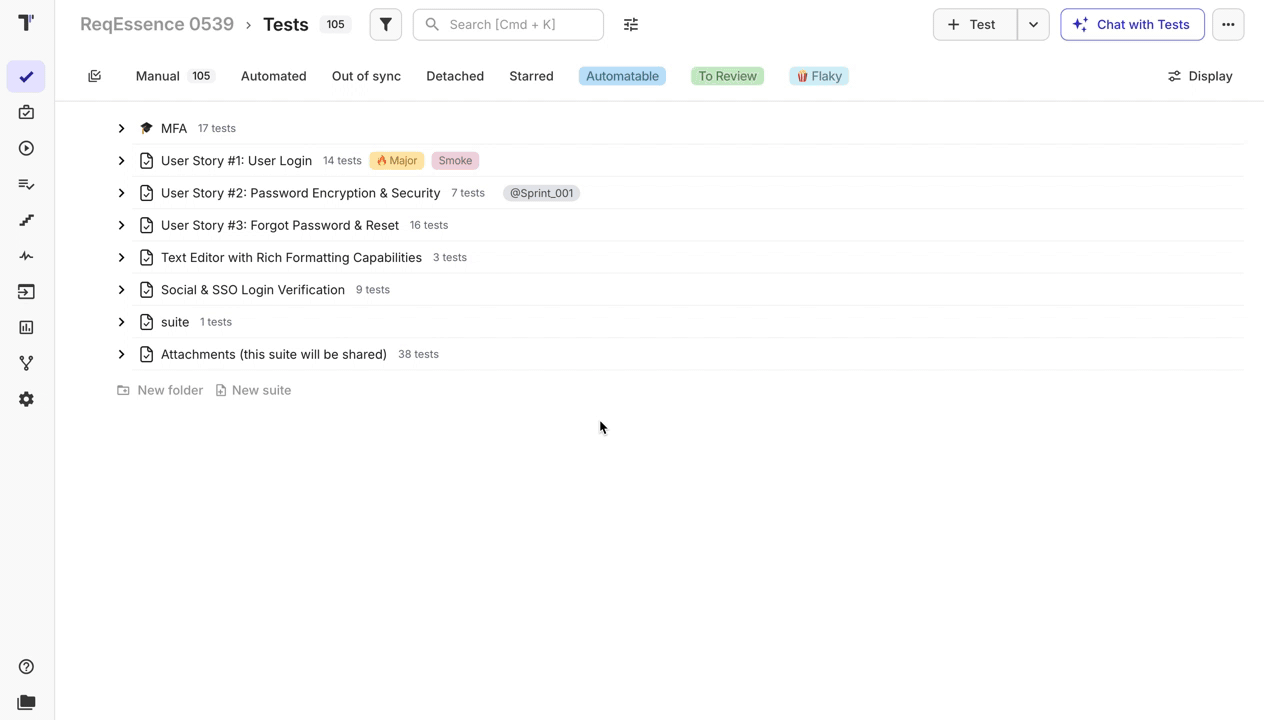Expand the MFA folder

click(x=121, y=128)
